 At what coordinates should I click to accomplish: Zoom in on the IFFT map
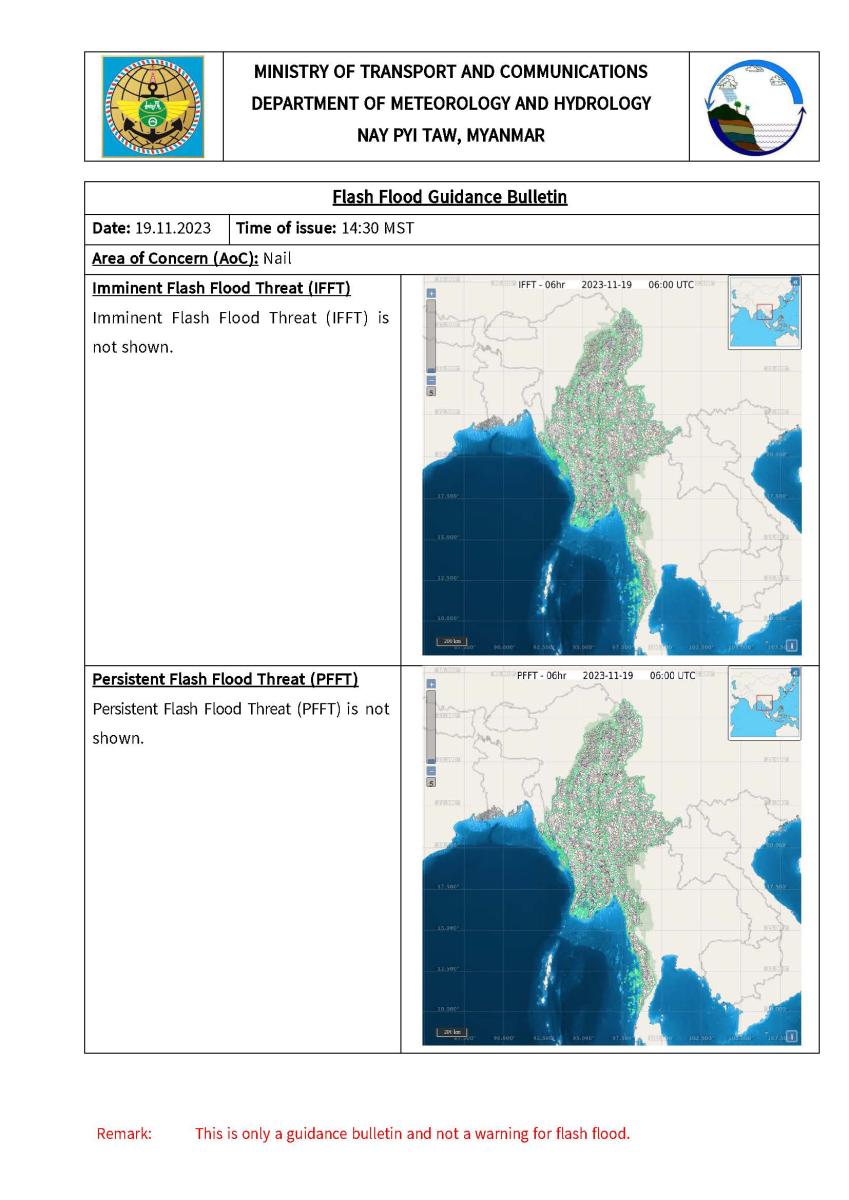(x=432, y=294)
